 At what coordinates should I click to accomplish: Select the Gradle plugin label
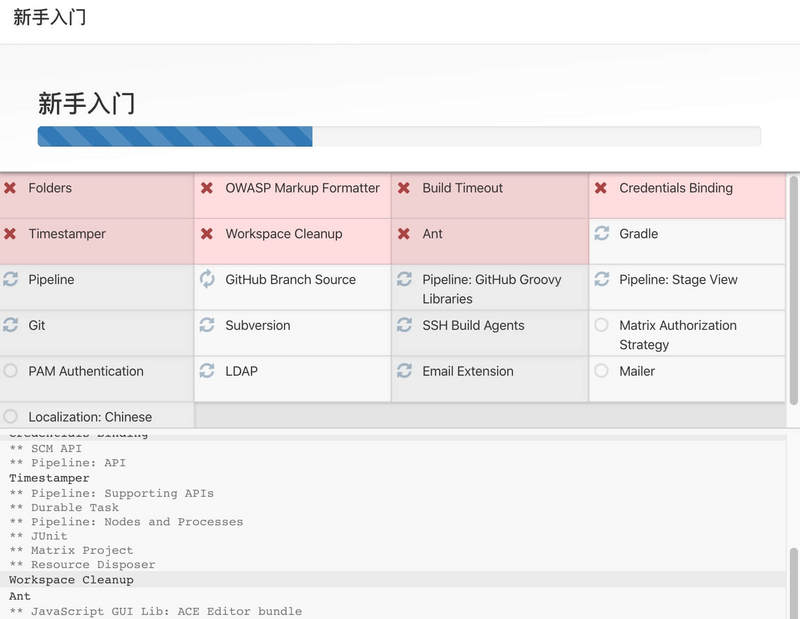(x=638, y=234)
